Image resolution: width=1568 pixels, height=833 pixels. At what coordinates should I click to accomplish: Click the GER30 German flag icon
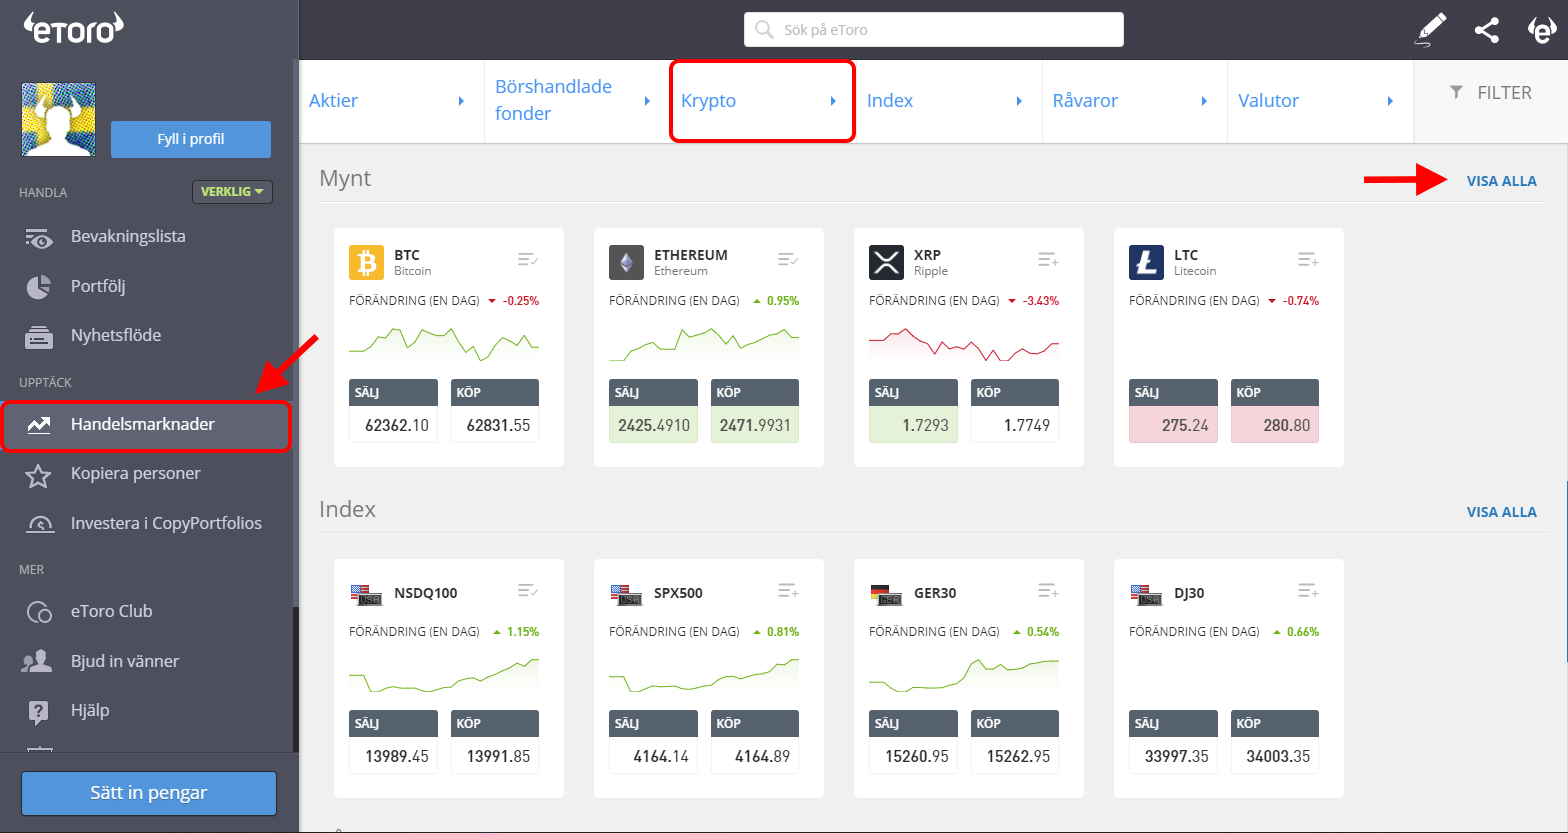(x=886, y=594)
